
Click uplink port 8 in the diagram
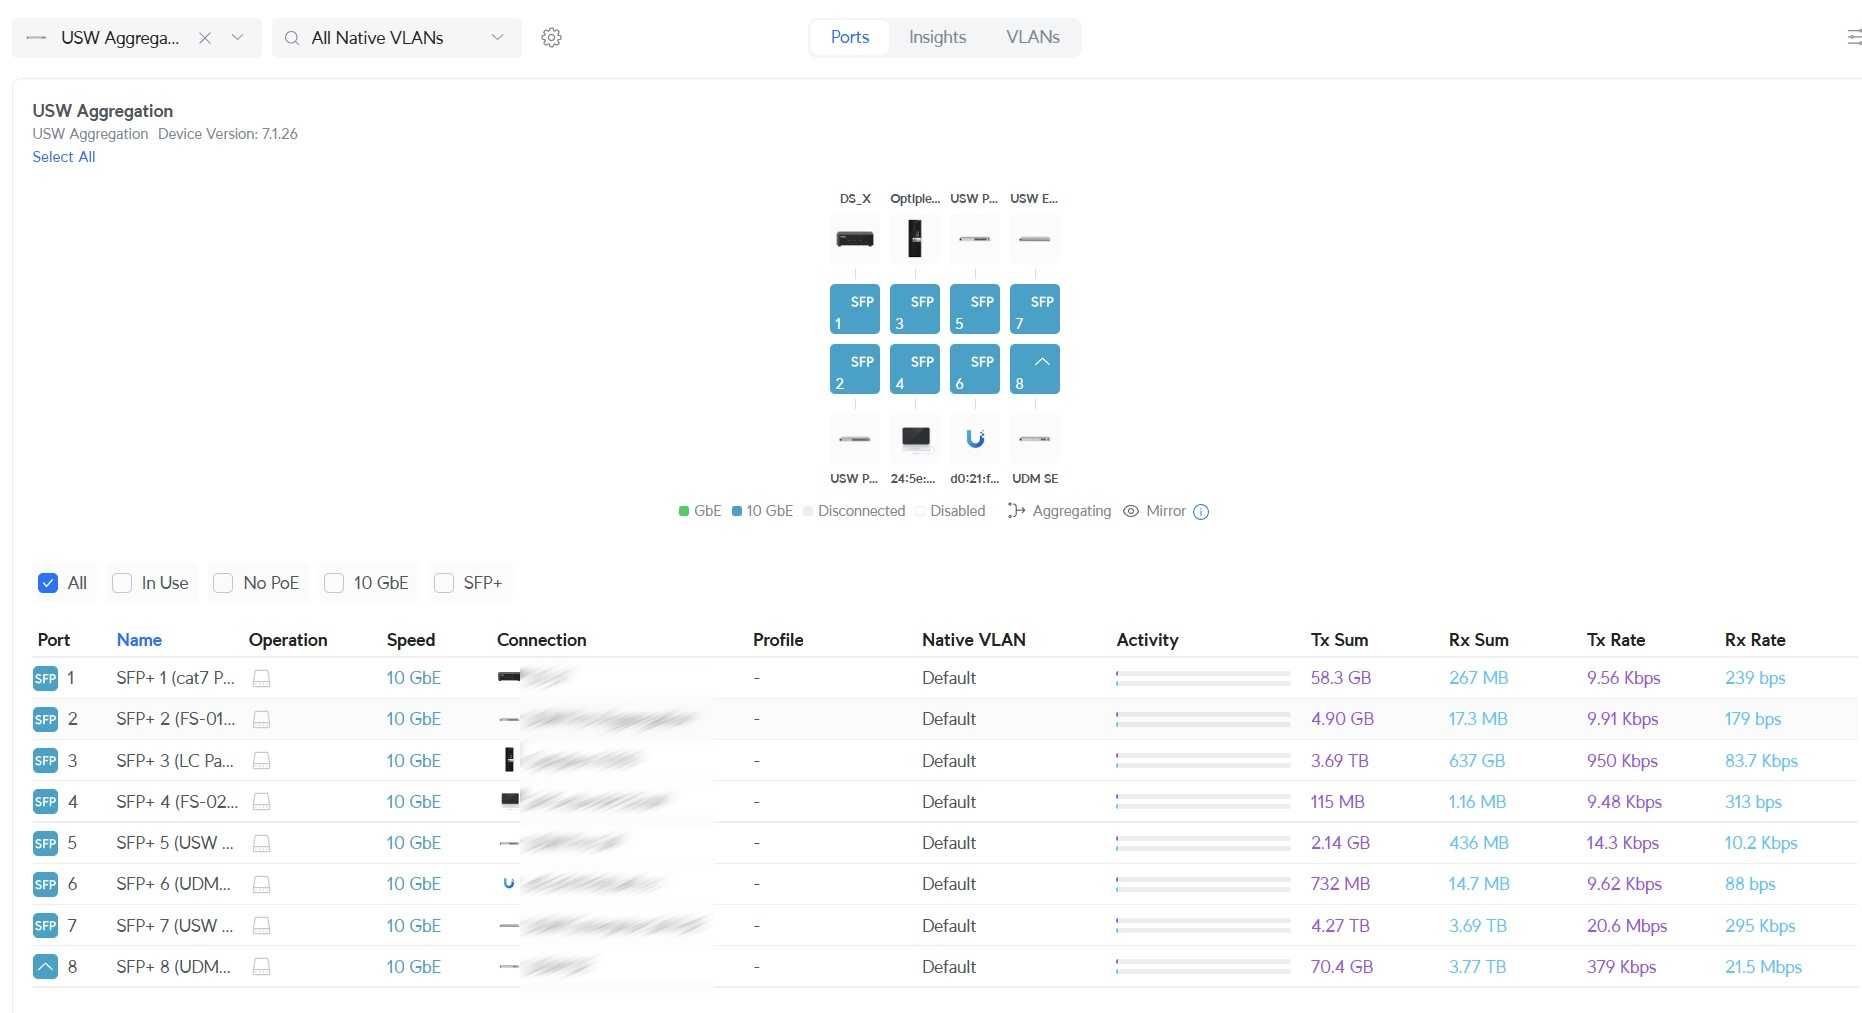click(x=1034, y=369)
